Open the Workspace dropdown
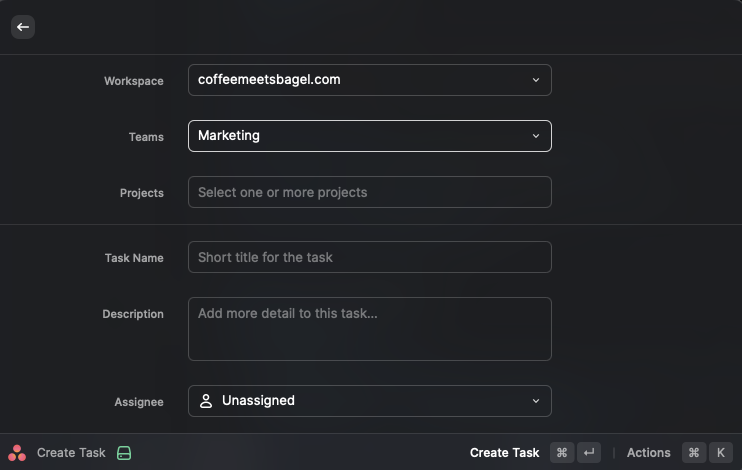Screen dimensions: 742x470 pyautogui.click(x=370, y=80)
